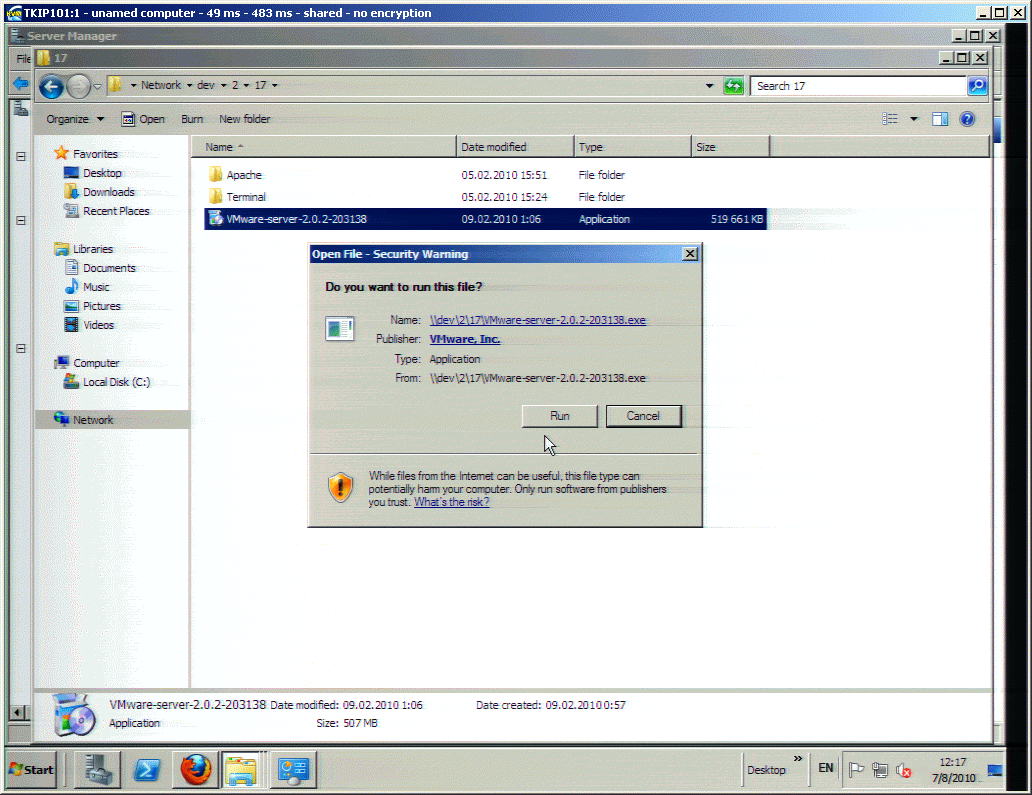
Task: Click the Action Center flag tray icon
Action: [856, 769]
